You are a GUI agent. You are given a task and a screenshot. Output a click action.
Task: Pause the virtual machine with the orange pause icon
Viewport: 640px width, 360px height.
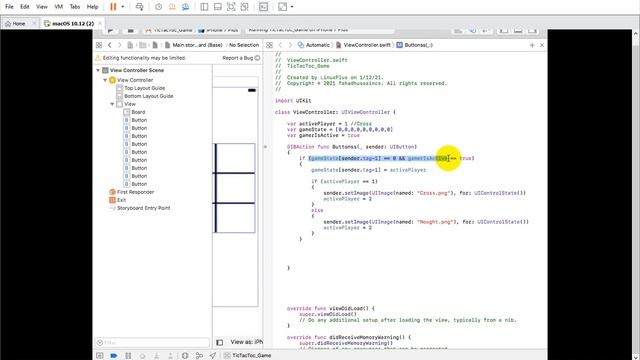pyautogui.click(x=113, y=7)
